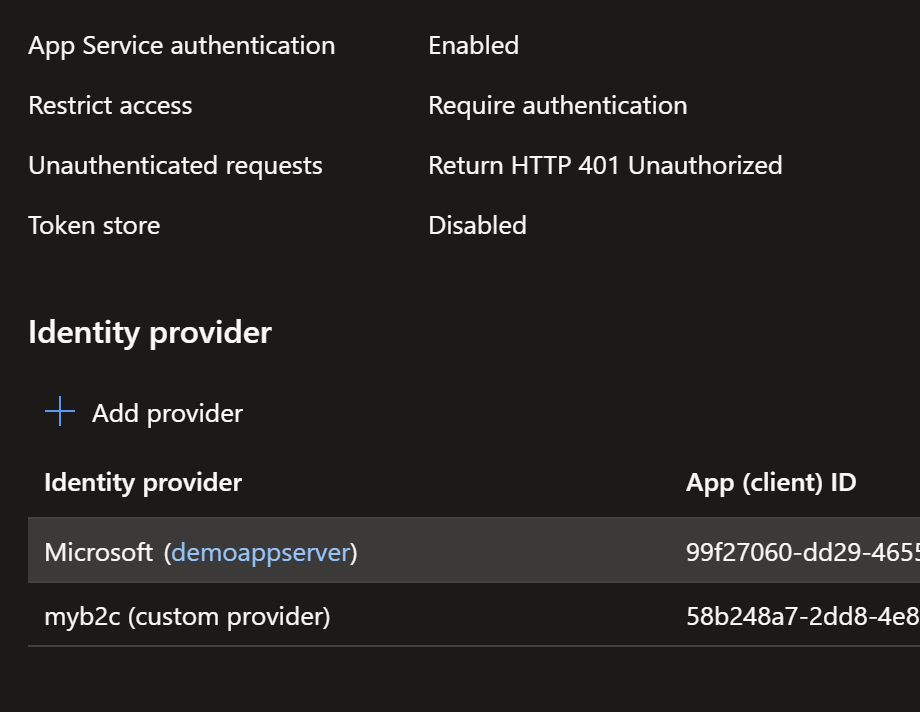Click the Token store Disabled value
This screenshot has width=920, height=712.
pos(477,225)
